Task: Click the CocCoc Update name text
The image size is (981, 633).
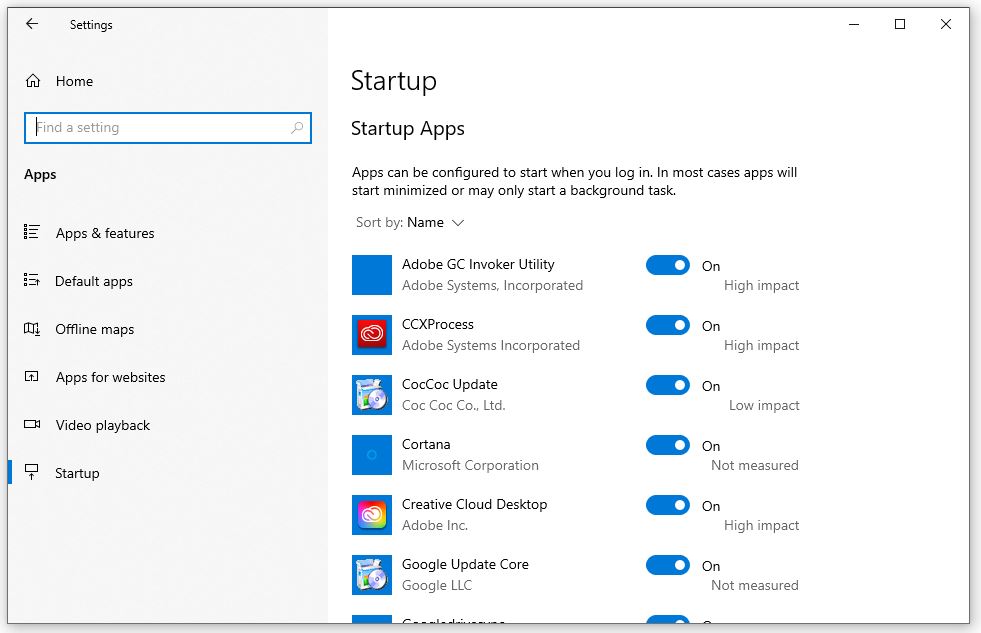Action: click(x=449, y=385)
